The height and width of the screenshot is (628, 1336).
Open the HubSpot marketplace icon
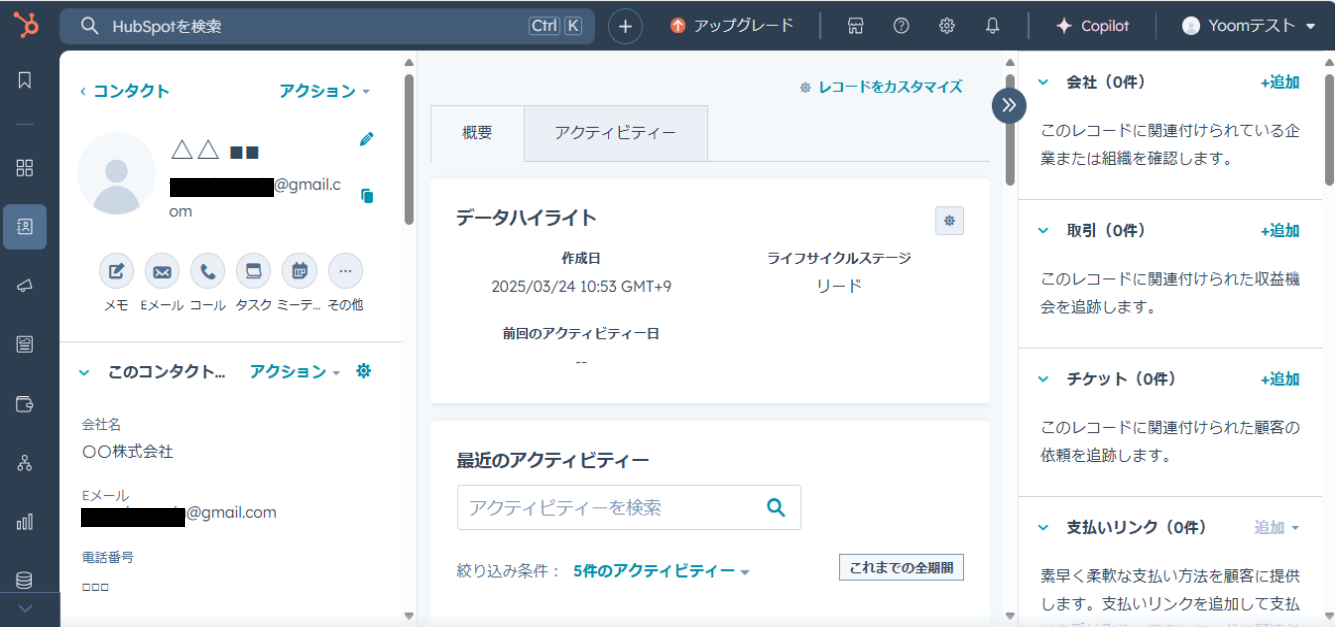[855, 26]
